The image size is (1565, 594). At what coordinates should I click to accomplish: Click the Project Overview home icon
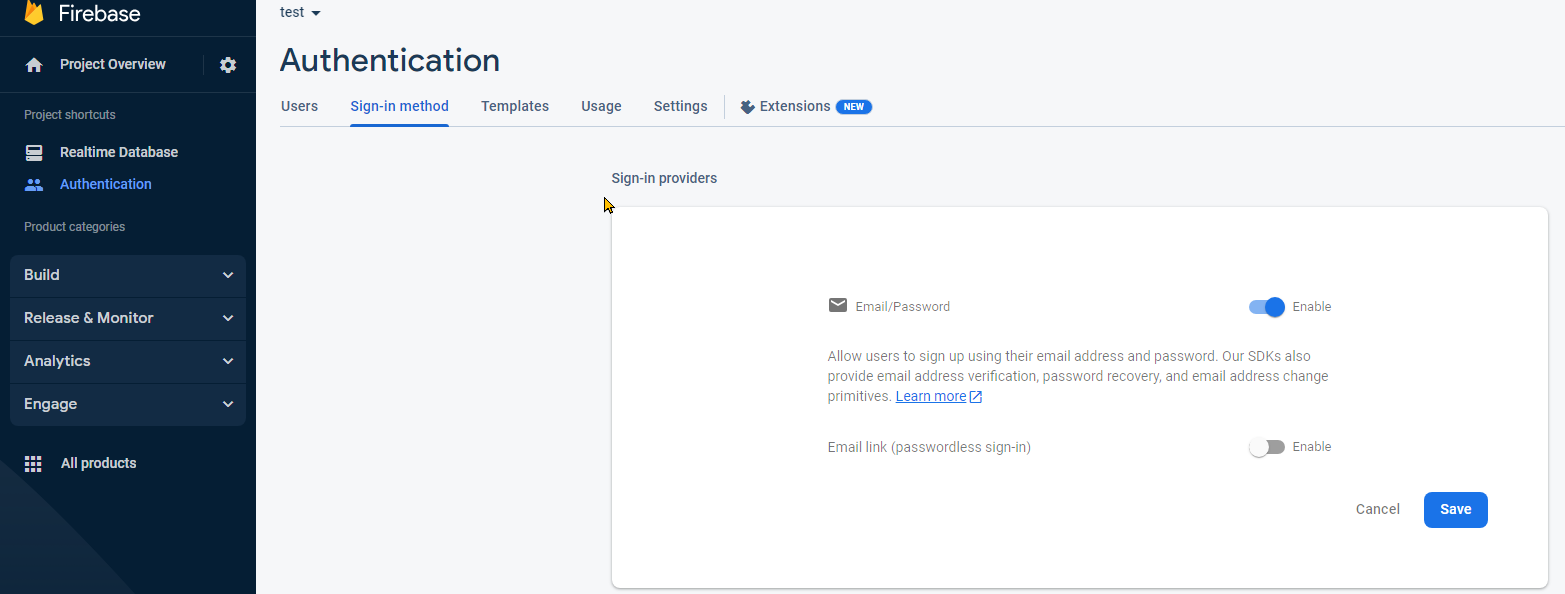point(34,65)
